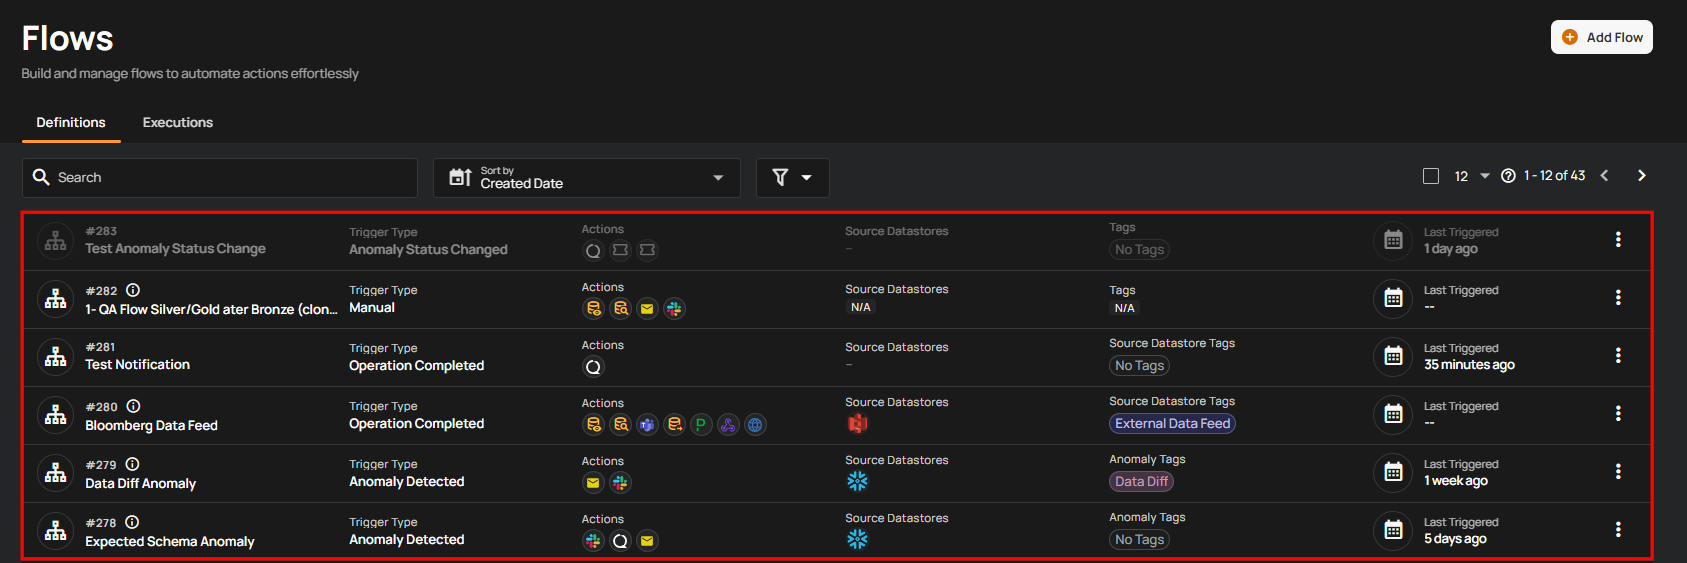
Task: Switch to the Executions tab
Action: 177,123
